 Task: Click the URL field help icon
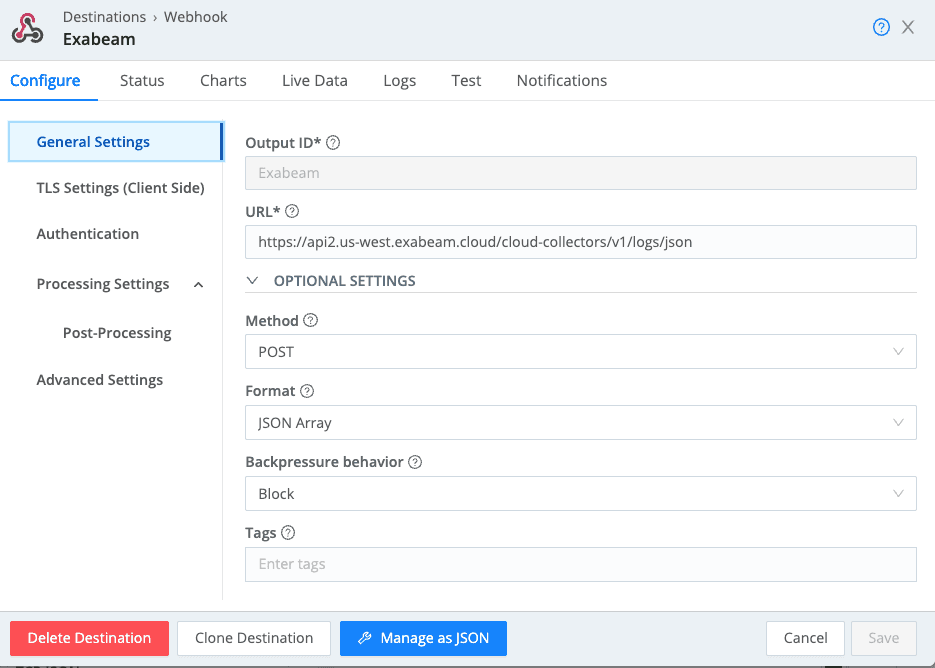pos(292,212)
